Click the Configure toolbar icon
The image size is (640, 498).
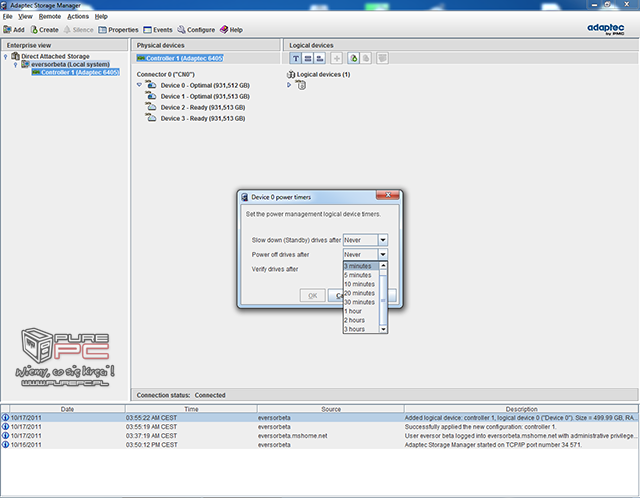click(x=194, y=30)
